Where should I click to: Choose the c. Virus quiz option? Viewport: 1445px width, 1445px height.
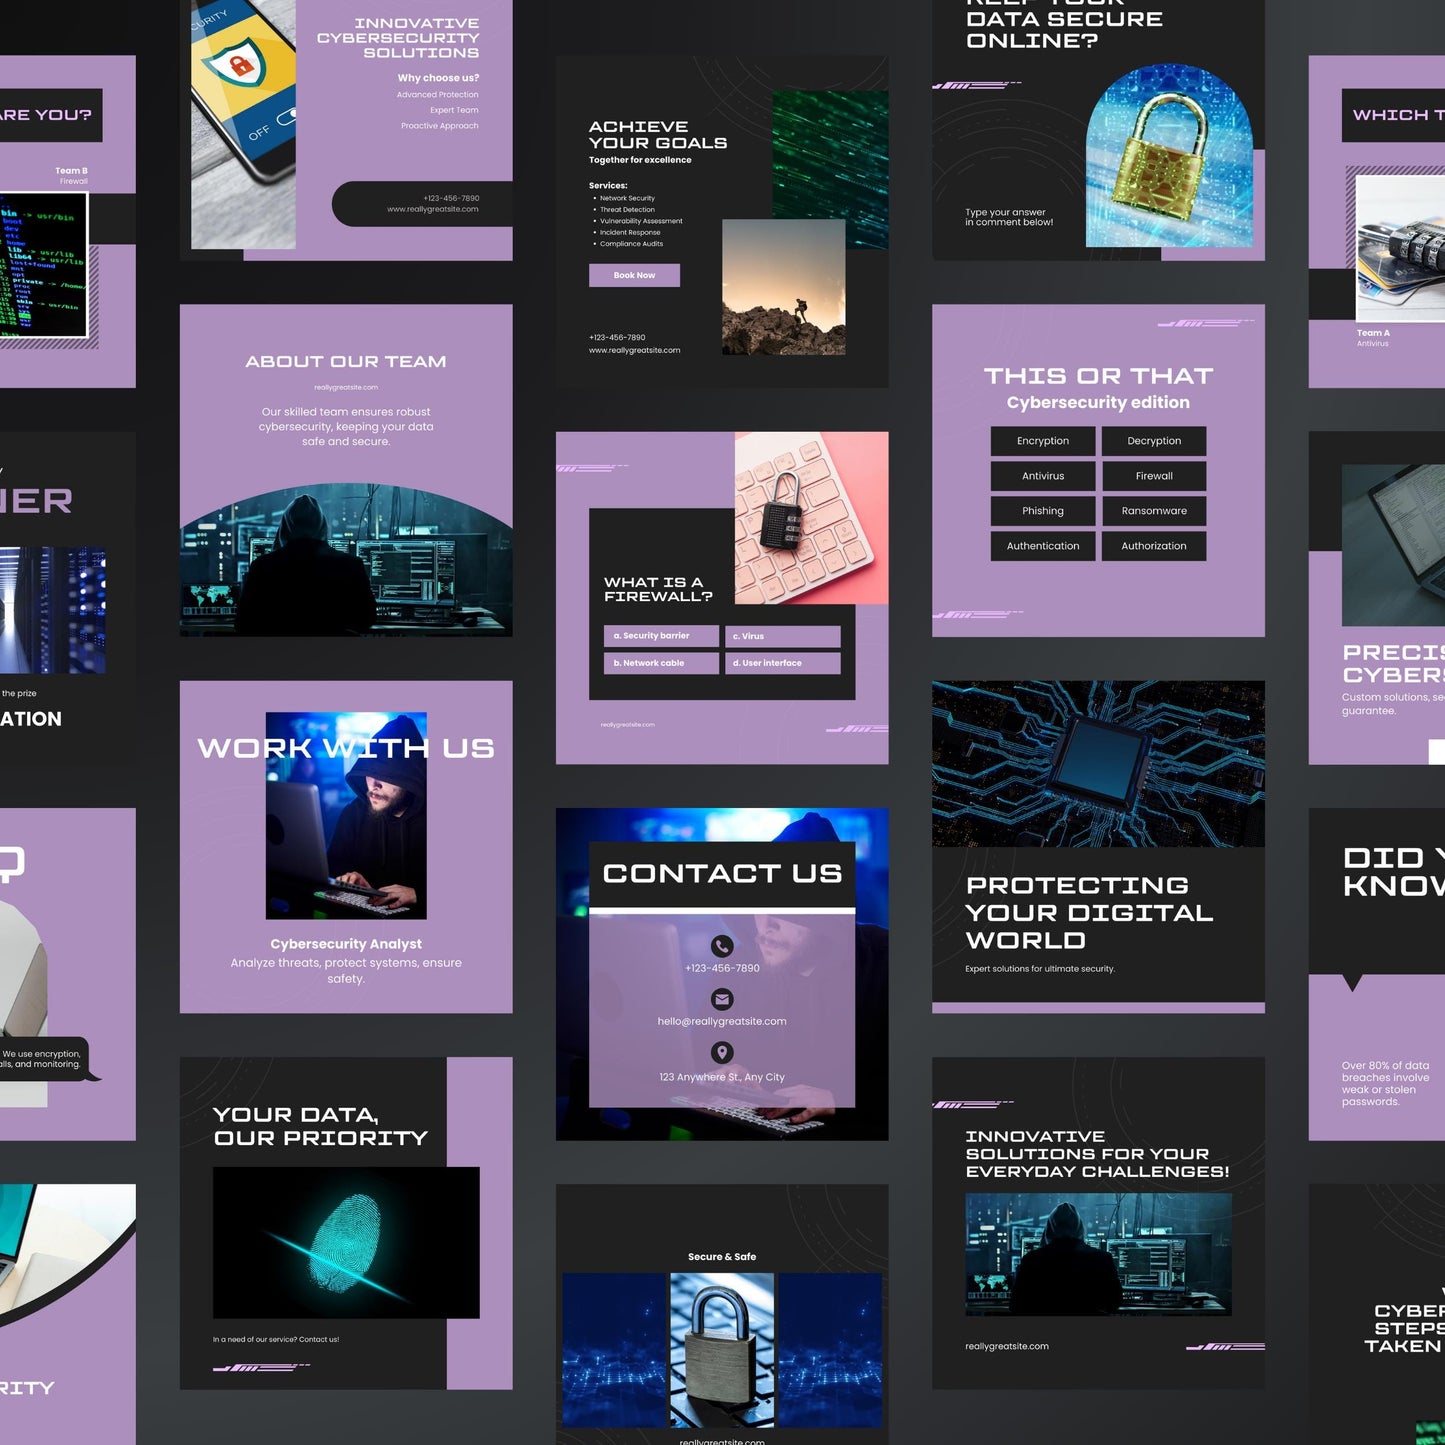pos(783,635)
